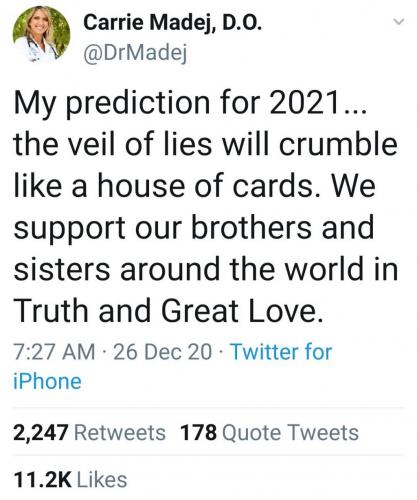
Task: Click the word iPhone in source label
Action: (x=47, y=381)
